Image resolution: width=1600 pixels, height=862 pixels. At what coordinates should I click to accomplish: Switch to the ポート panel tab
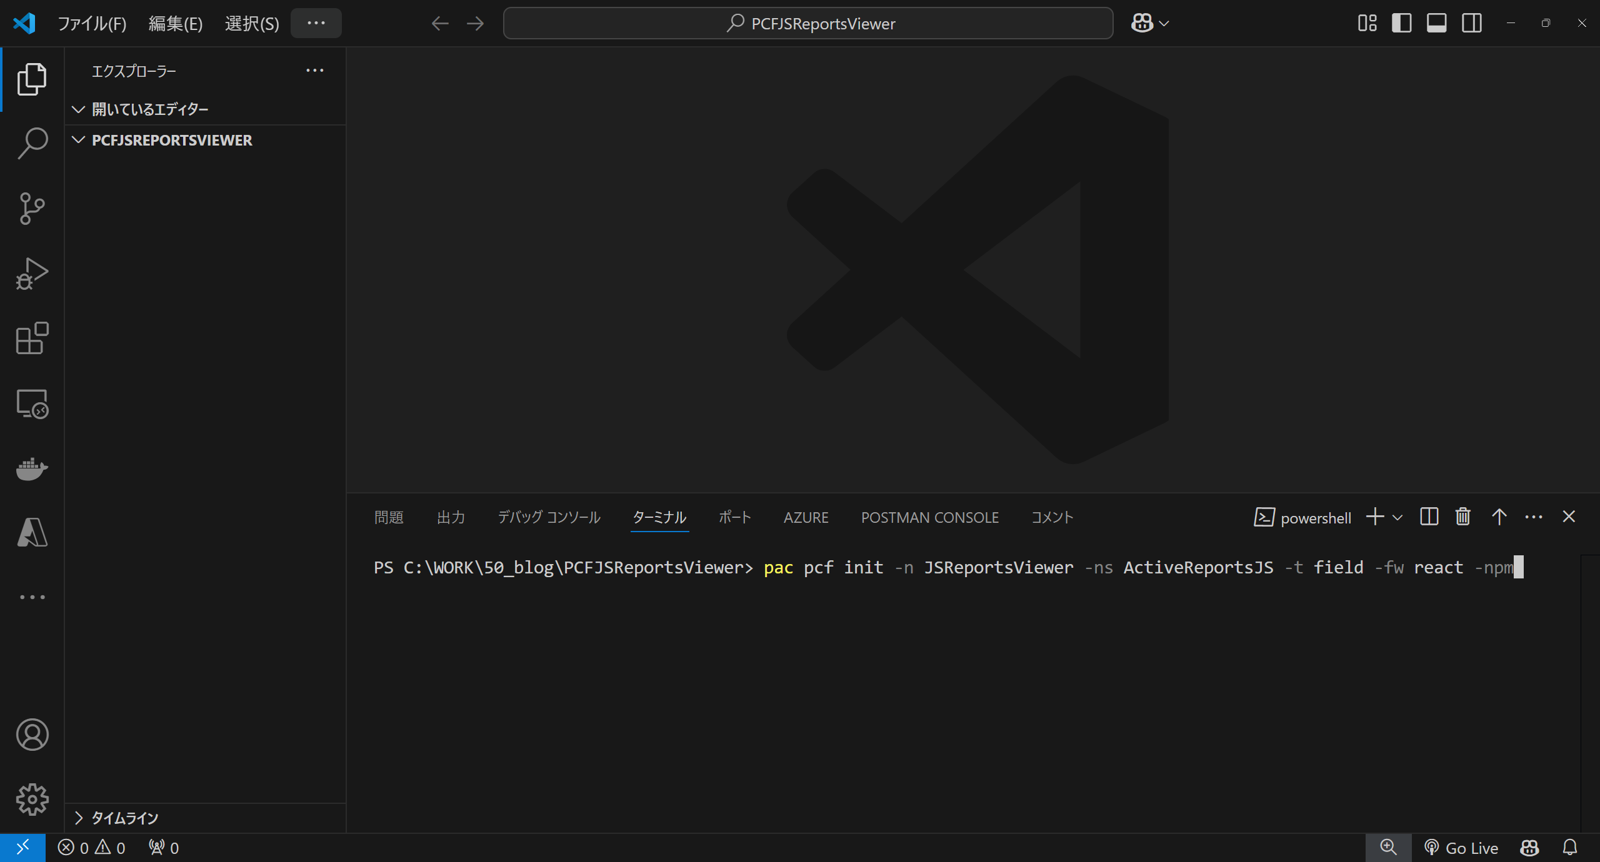click(735, 517)
